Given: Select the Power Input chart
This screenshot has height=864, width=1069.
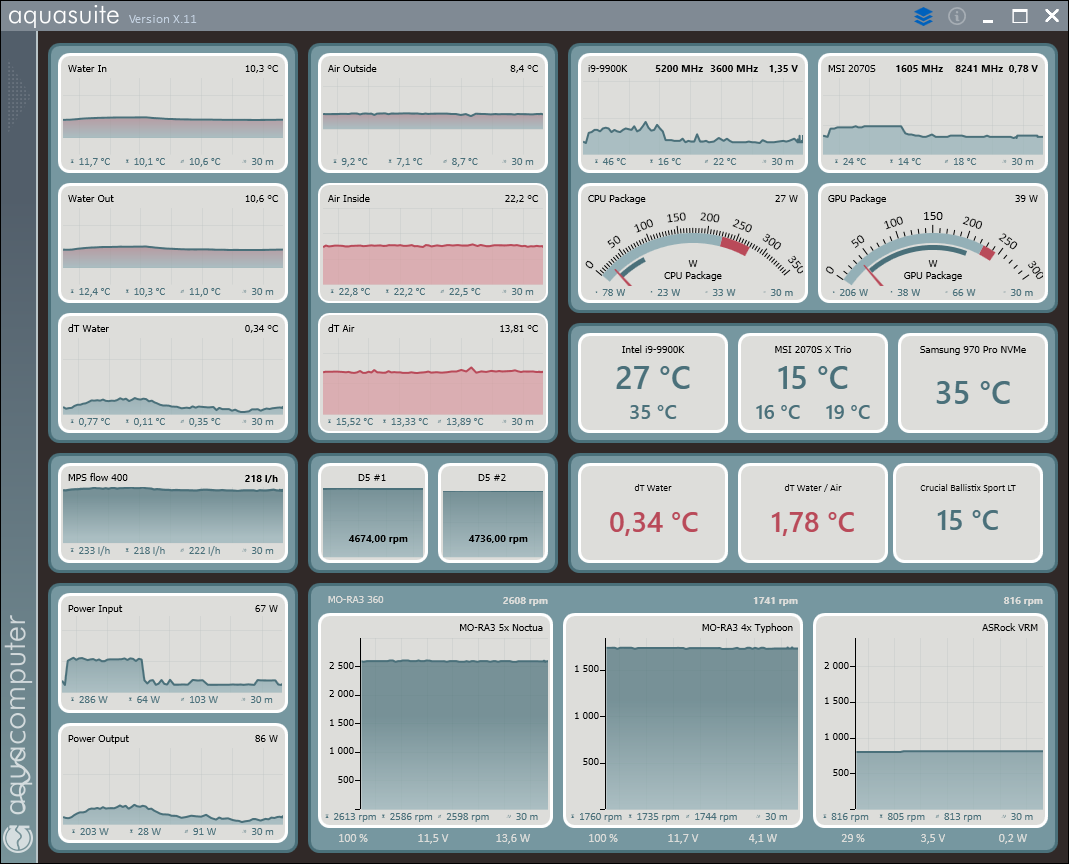Looking at the screenshot, I should [x=172, y=653].
